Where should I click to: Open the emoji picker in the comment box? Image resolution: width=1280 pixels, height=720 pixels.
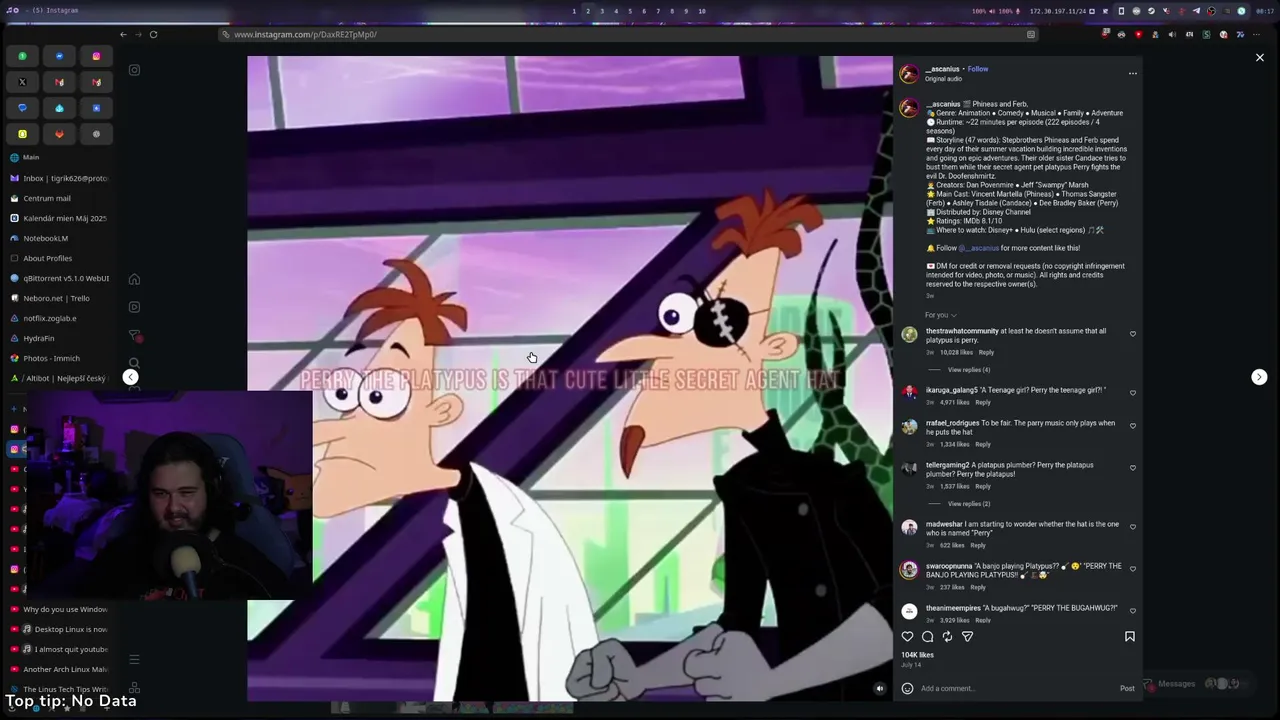tap(907, 688)
